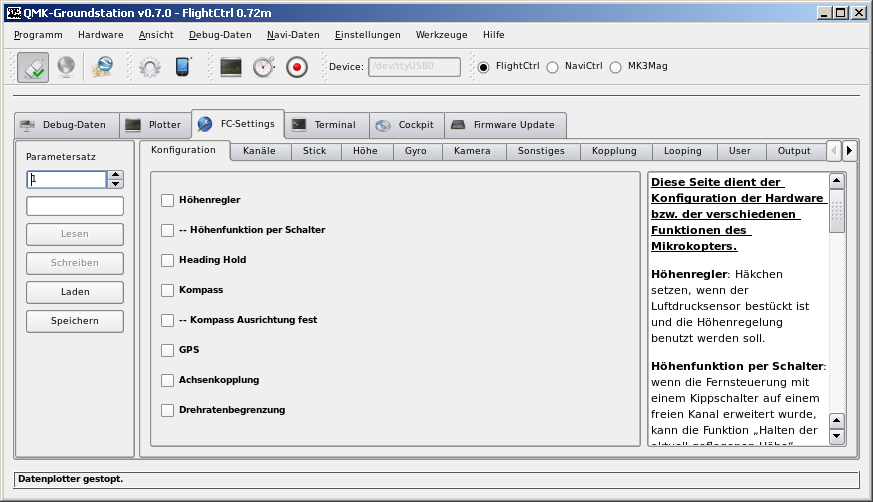Click the Laden button
The height and width of the screenshot is (502, 873).
pos(75,292)
